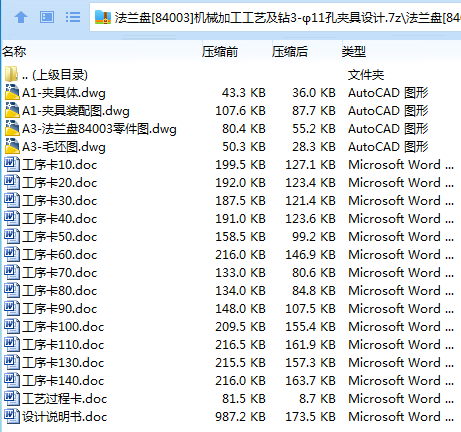Select the file name 工序卡20.doc
Image resolution: width=461 pixels, height=432 pixels.
(x=60, y=183)
